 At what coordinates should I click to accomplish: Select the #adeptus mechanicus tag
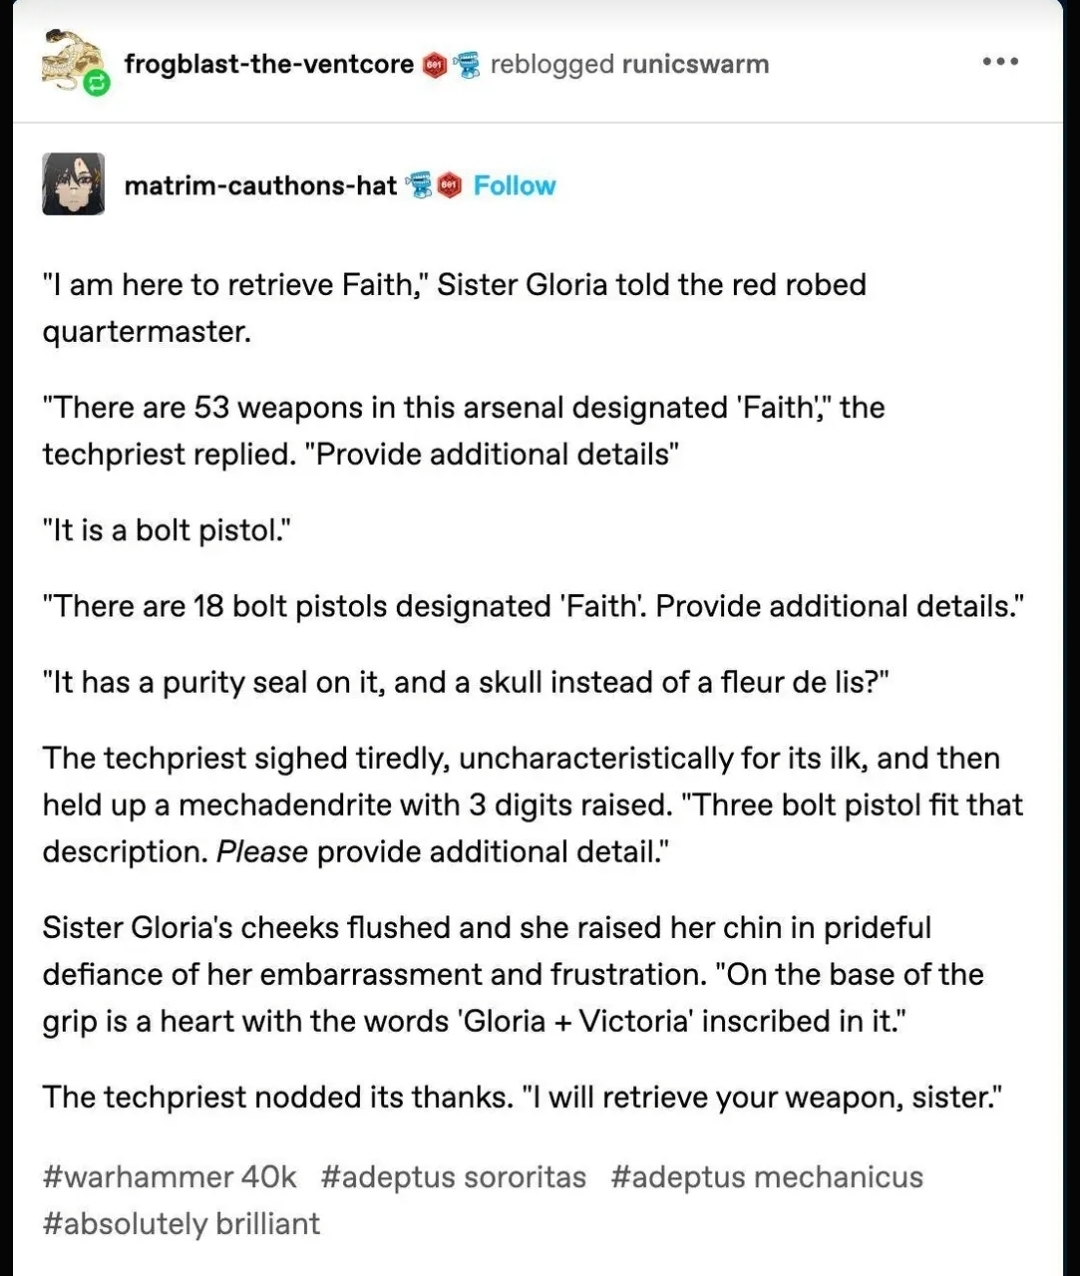(x=766, y=1177)
